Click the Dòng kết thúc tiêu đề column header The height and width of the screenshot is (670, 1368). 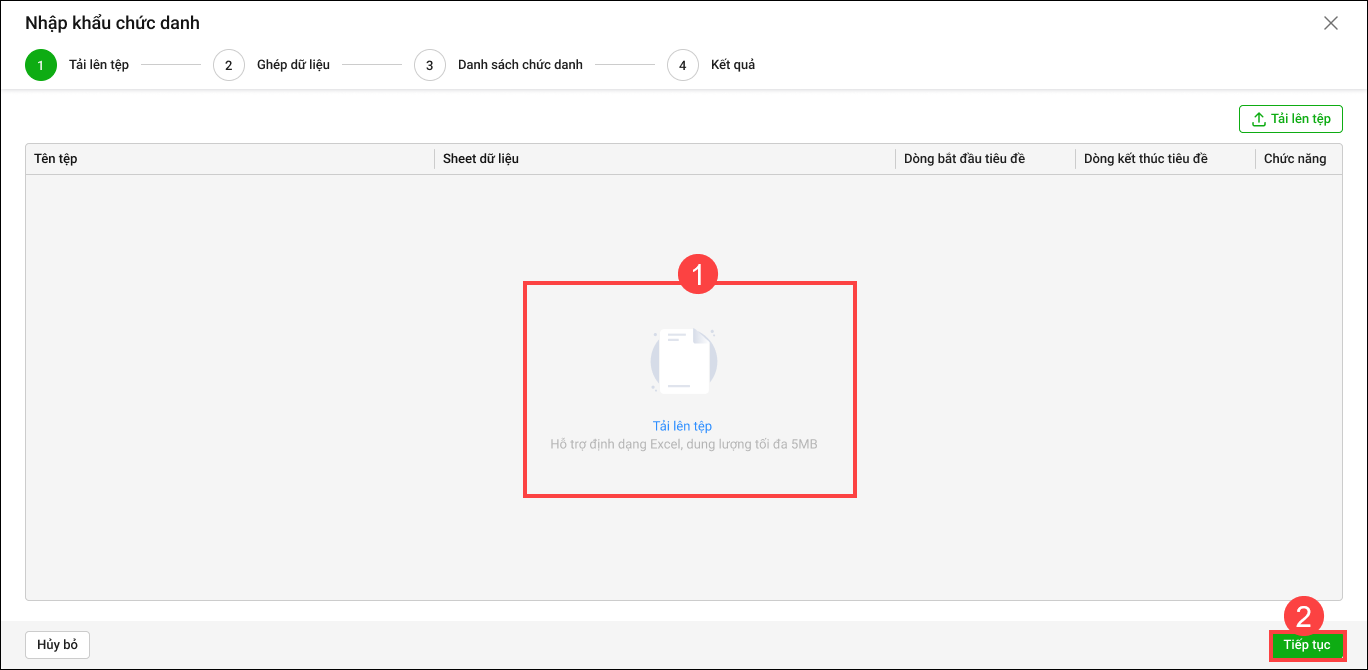(1146, 159)
